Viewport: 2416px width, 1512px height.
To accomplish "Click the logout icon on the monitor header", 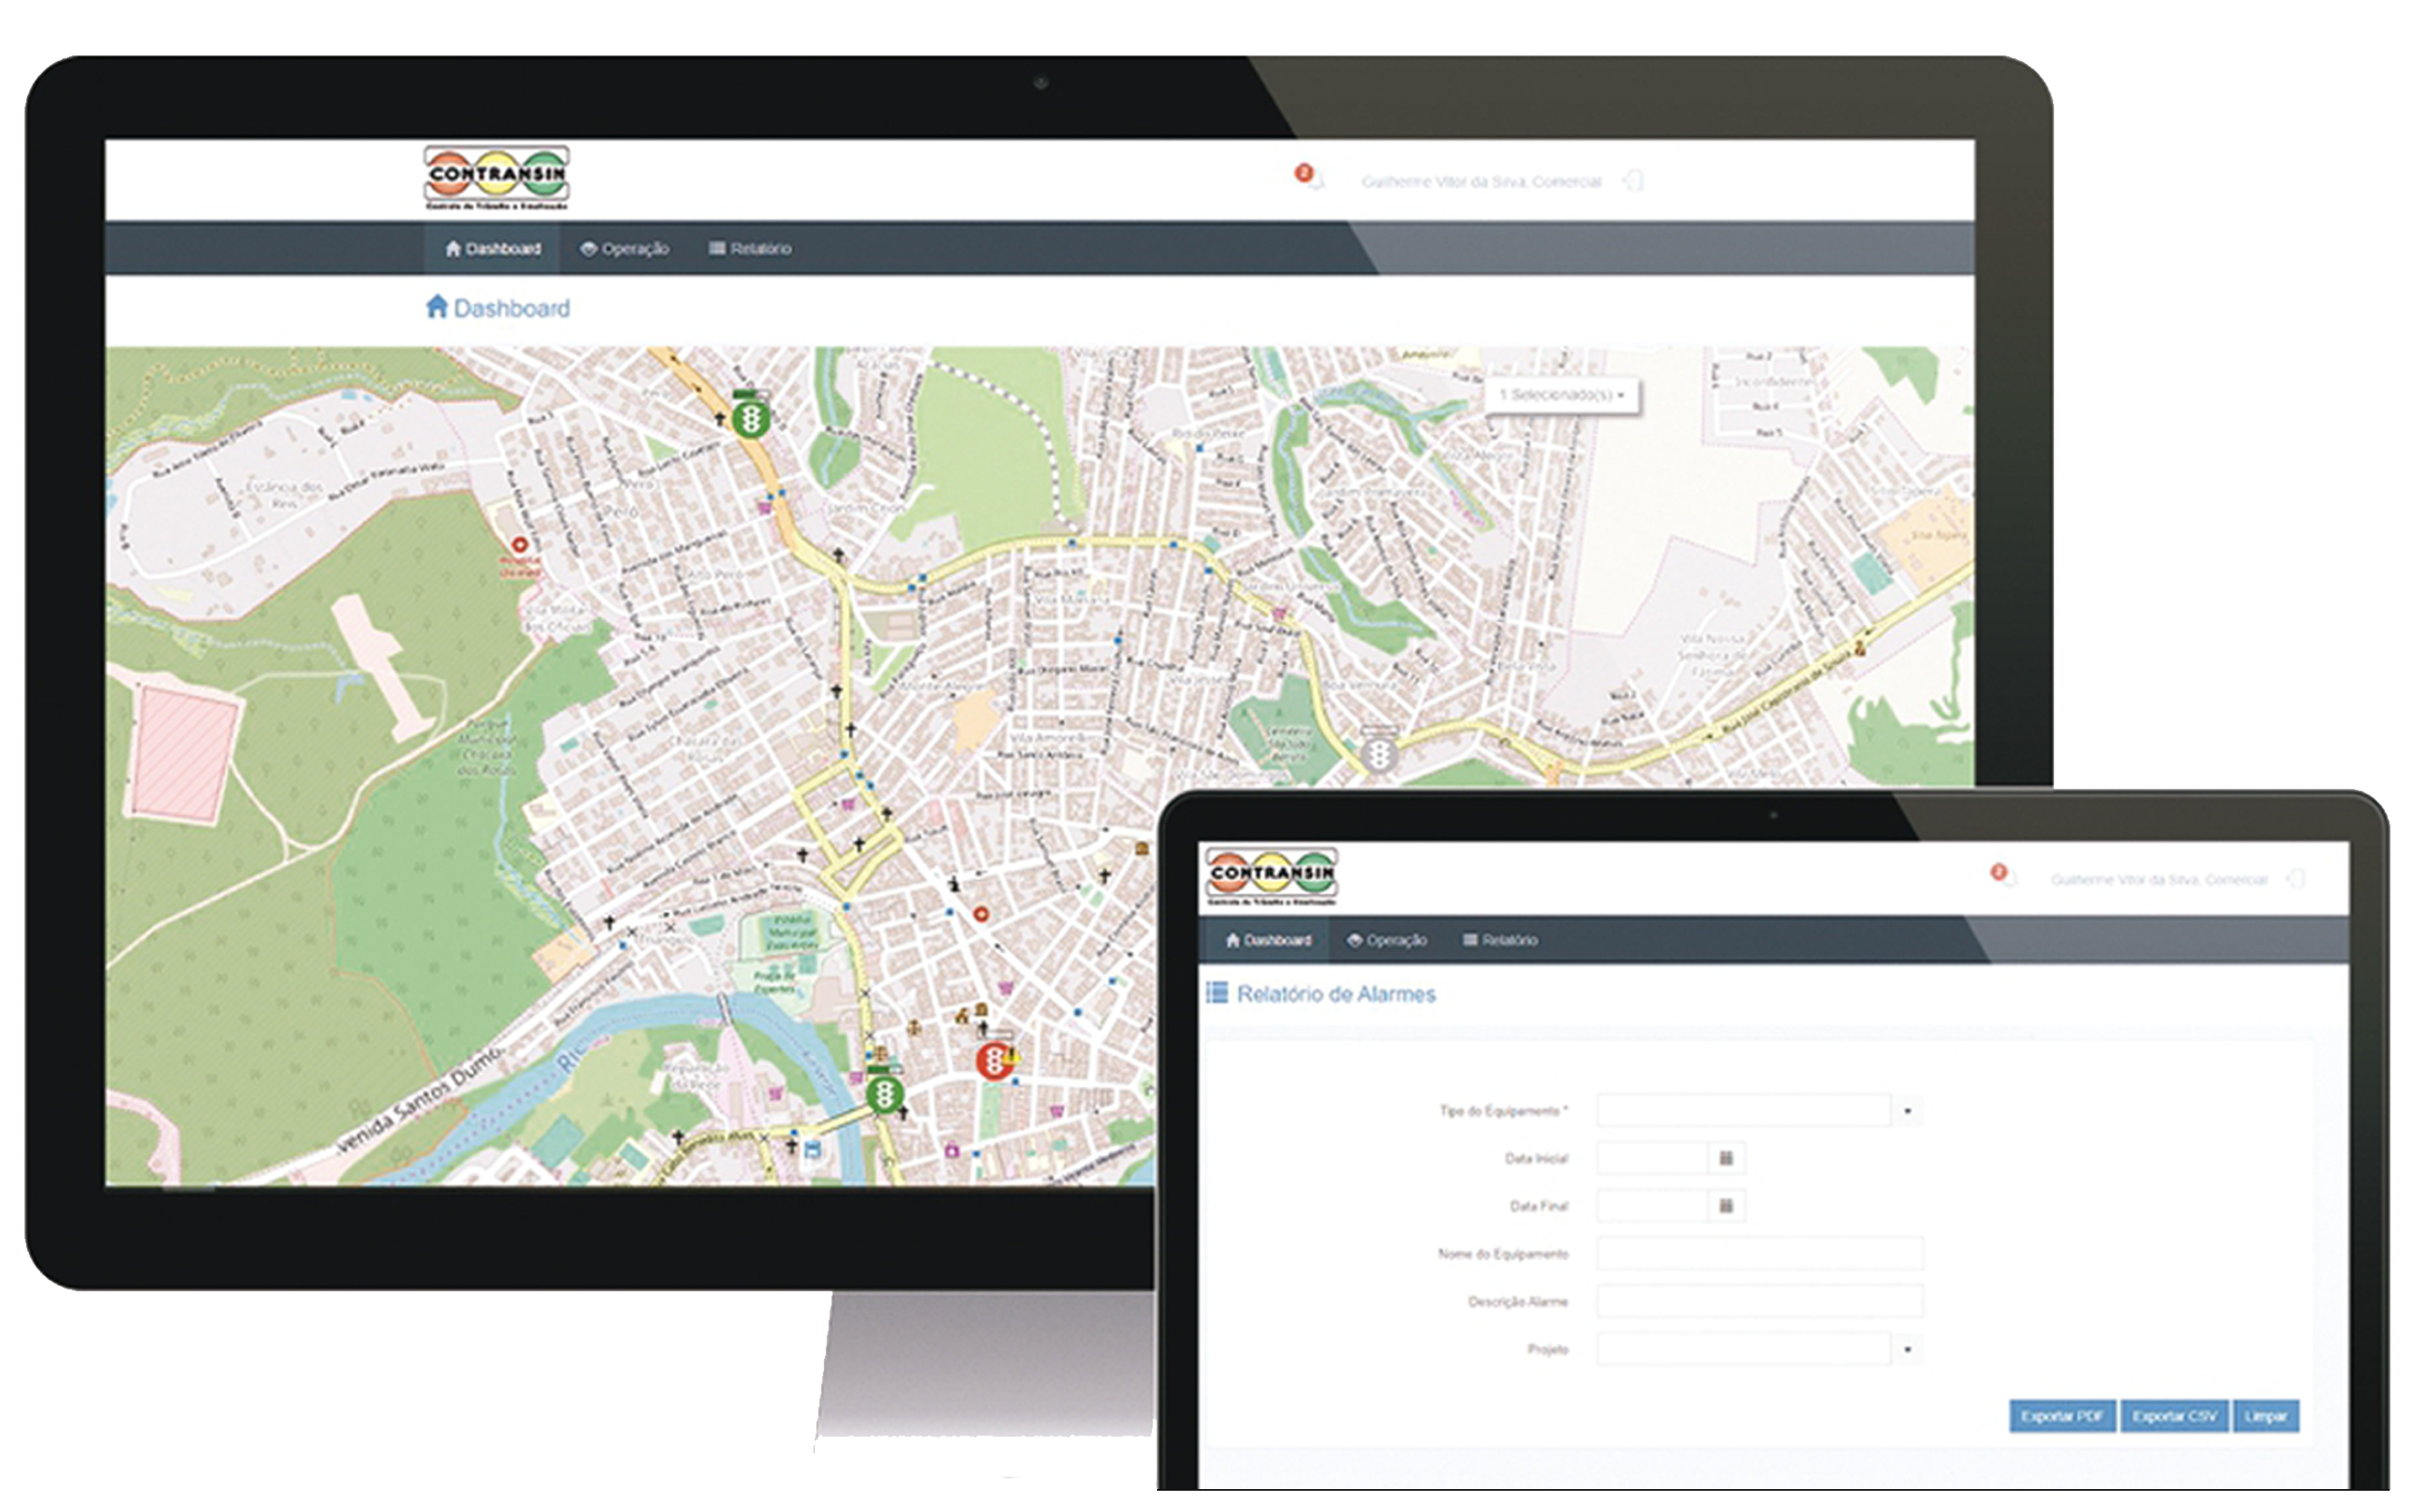I will 1632,181.
